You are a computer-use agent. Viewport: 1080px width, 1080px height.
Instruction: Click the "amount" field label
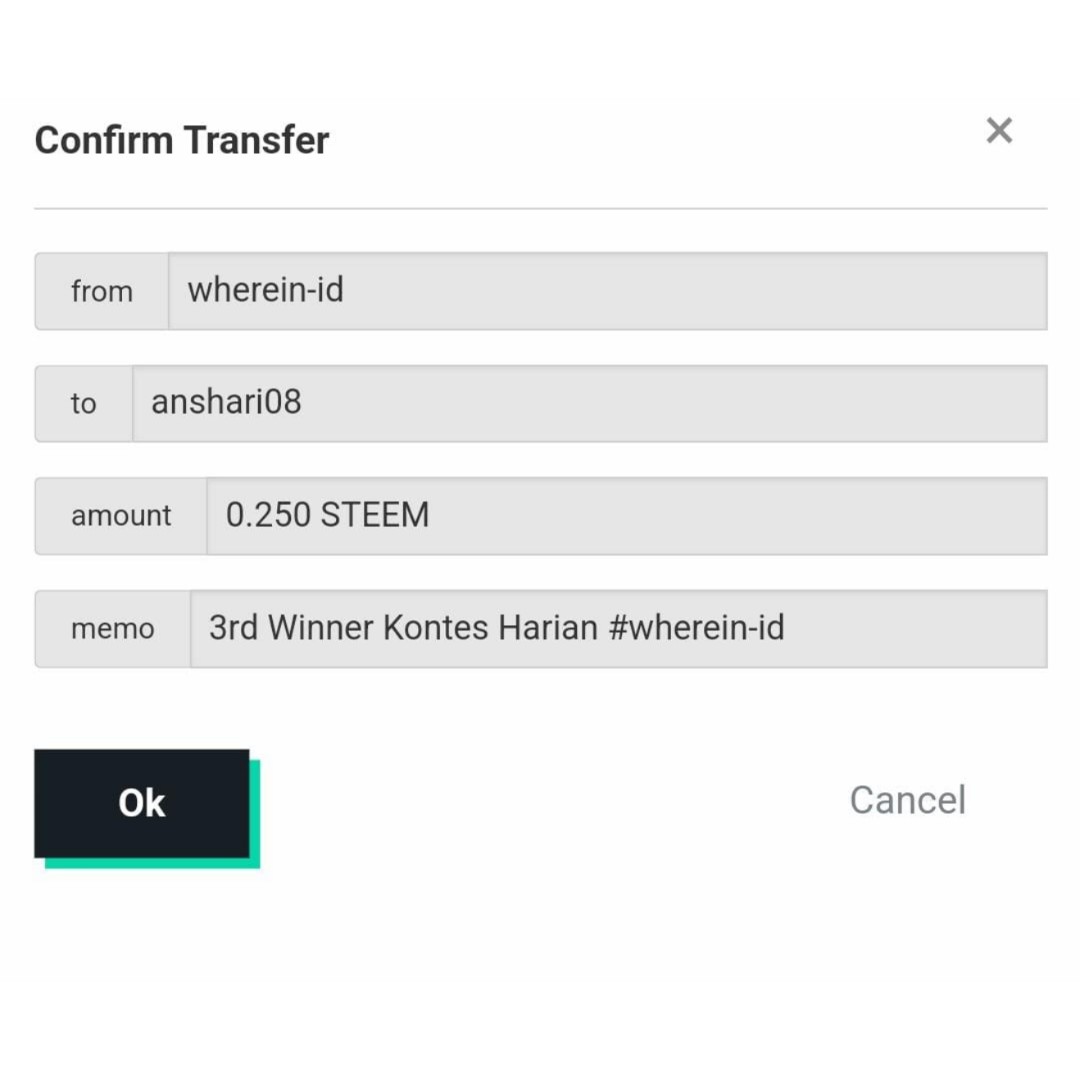[x=121, y=516]
